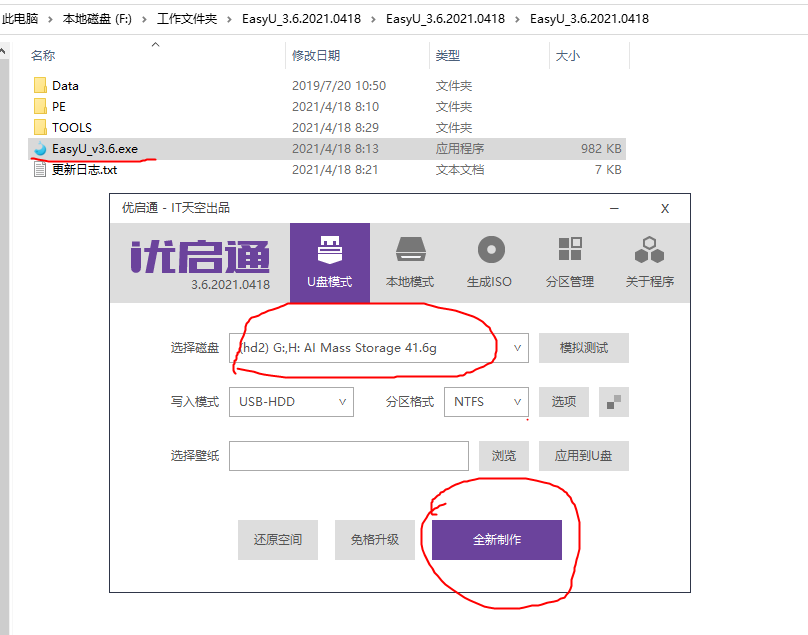Sort by 大小 column header
This screenshot has width=808, height=635.
coord(568,56)
